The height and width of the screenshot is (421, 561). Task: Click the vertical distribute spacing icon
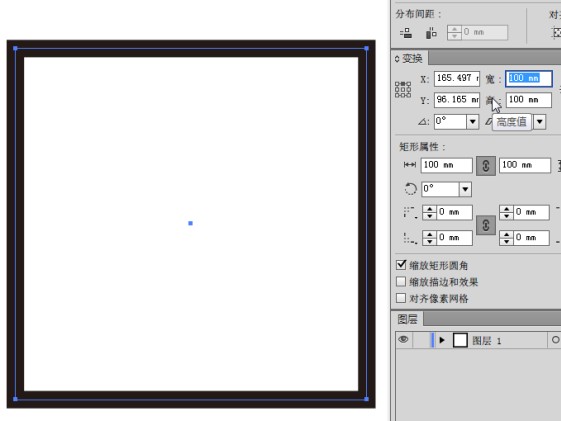point(406,33)
